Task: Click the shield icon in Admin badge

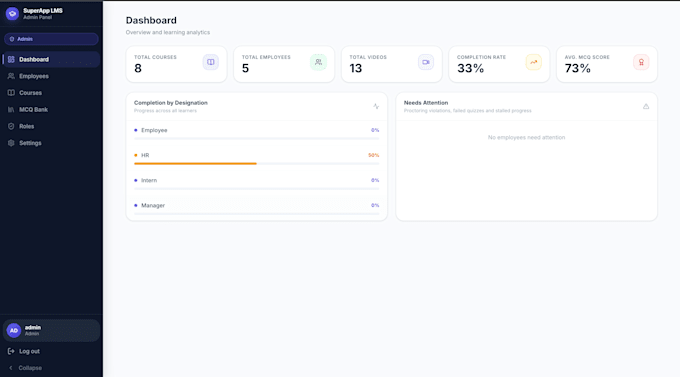Action: (12, 39)
